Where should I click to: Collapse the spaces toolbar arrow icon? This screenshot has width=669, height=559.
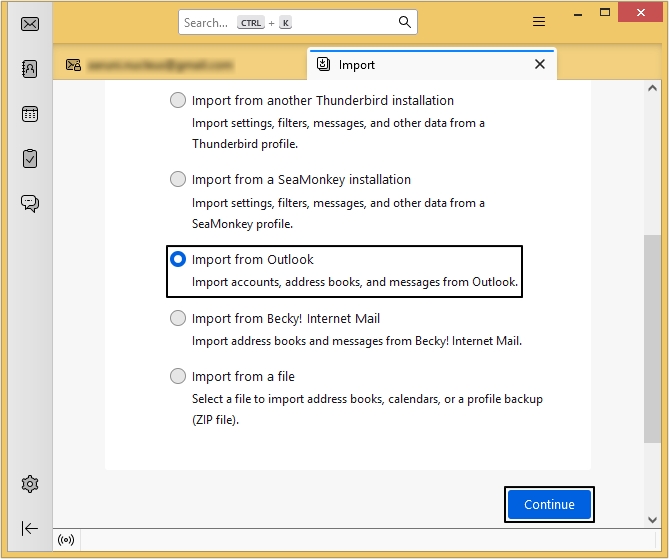[30, 528]
